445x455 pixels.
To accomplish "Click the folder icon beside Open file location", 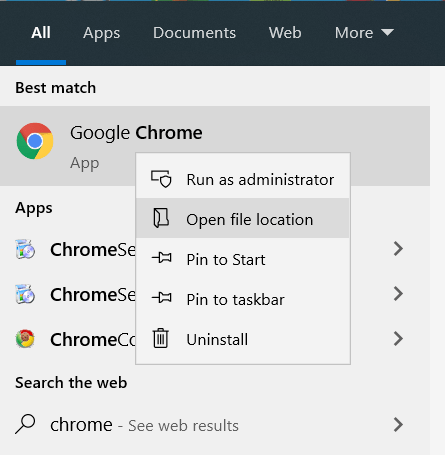I will [x=161, y=218].
